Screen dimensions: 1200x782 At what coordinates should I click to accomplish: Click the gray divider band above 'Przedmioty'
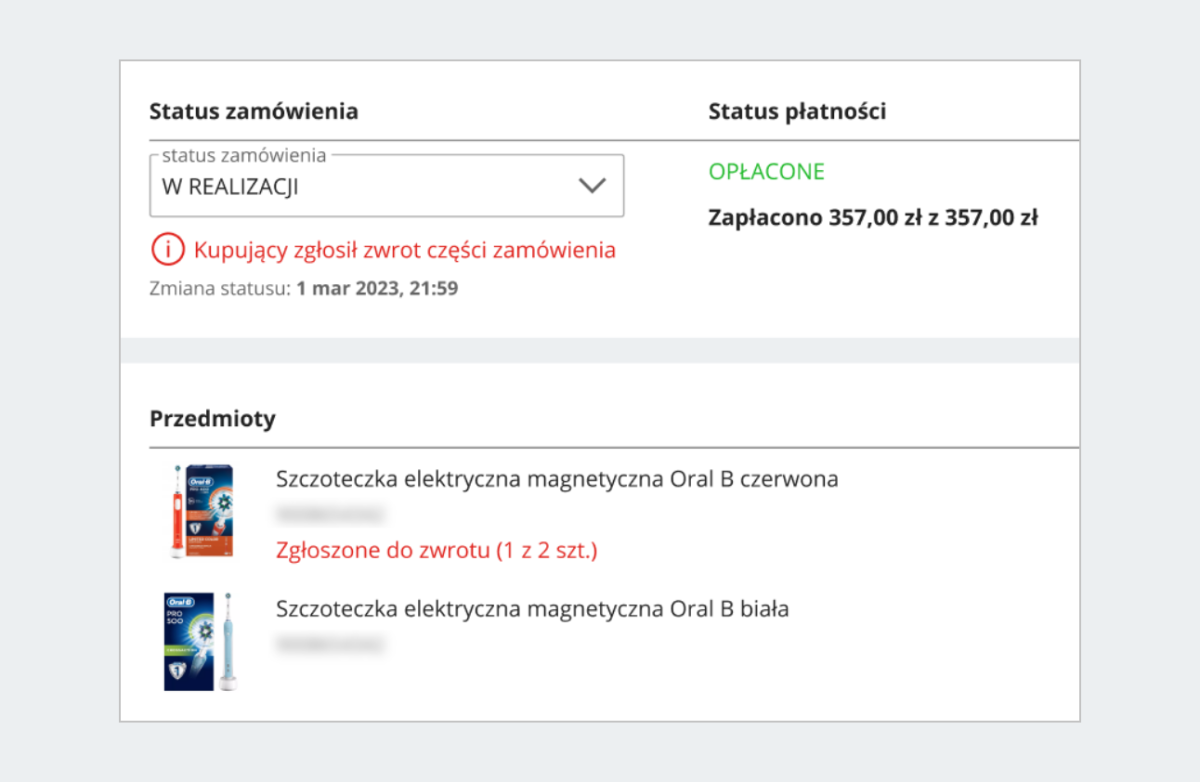pyautogui.click(x=600, y=350)
